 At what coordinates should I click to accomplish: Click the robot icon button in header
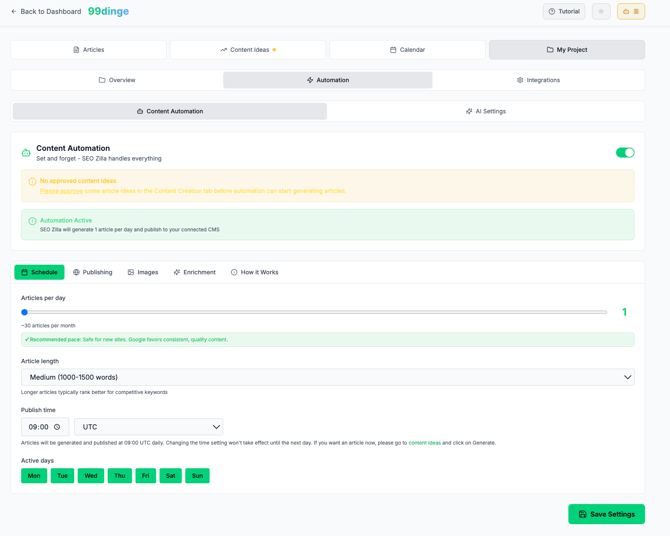click(631, 12)
